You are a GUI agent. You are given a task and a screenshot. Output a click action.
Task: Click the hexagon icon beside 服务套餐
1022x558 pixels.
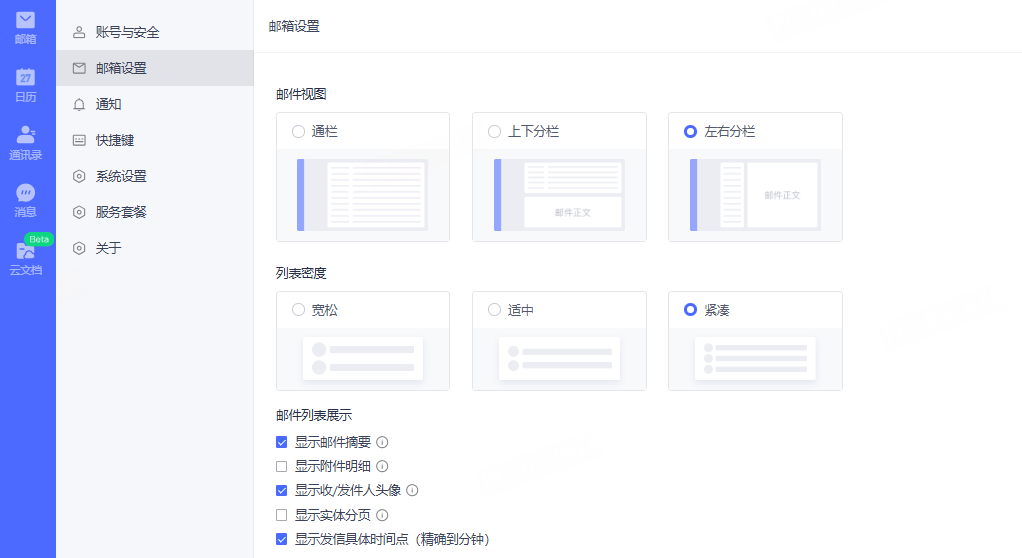pyautogui.click(x=79, y=212)
